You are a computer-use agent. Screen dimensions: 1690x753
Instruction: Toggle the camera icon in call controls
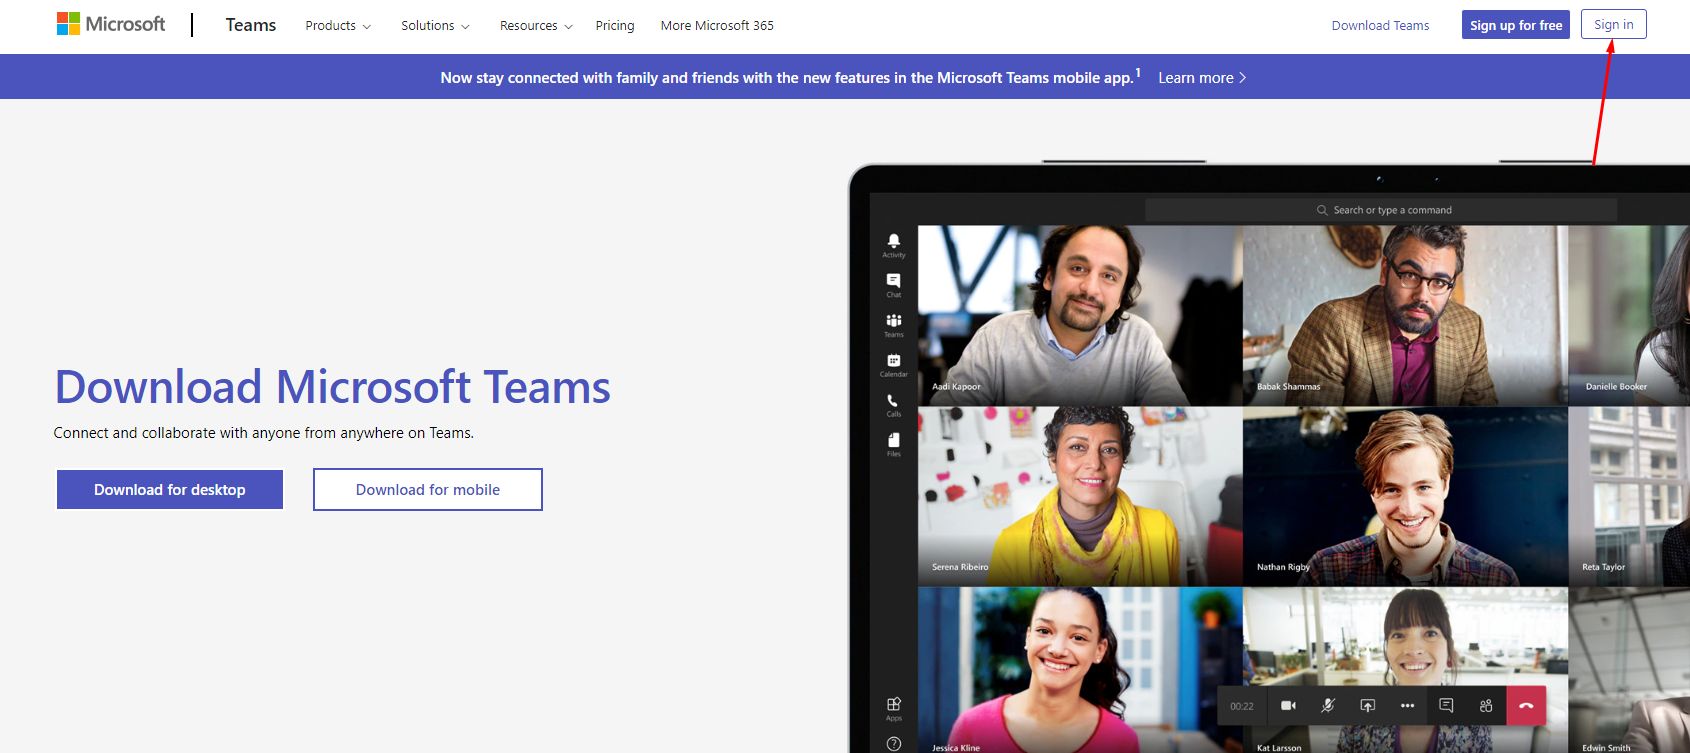[x=1288, y=706]
